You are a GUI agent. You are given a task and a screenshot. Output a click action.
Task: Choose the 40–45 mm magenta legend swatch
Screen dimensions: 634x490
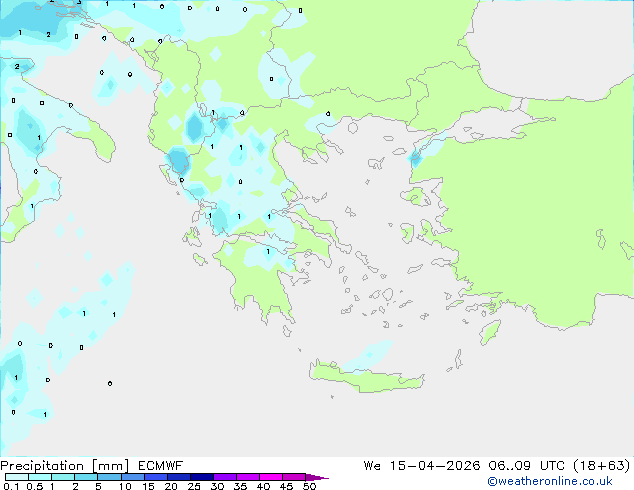point(271,477)
